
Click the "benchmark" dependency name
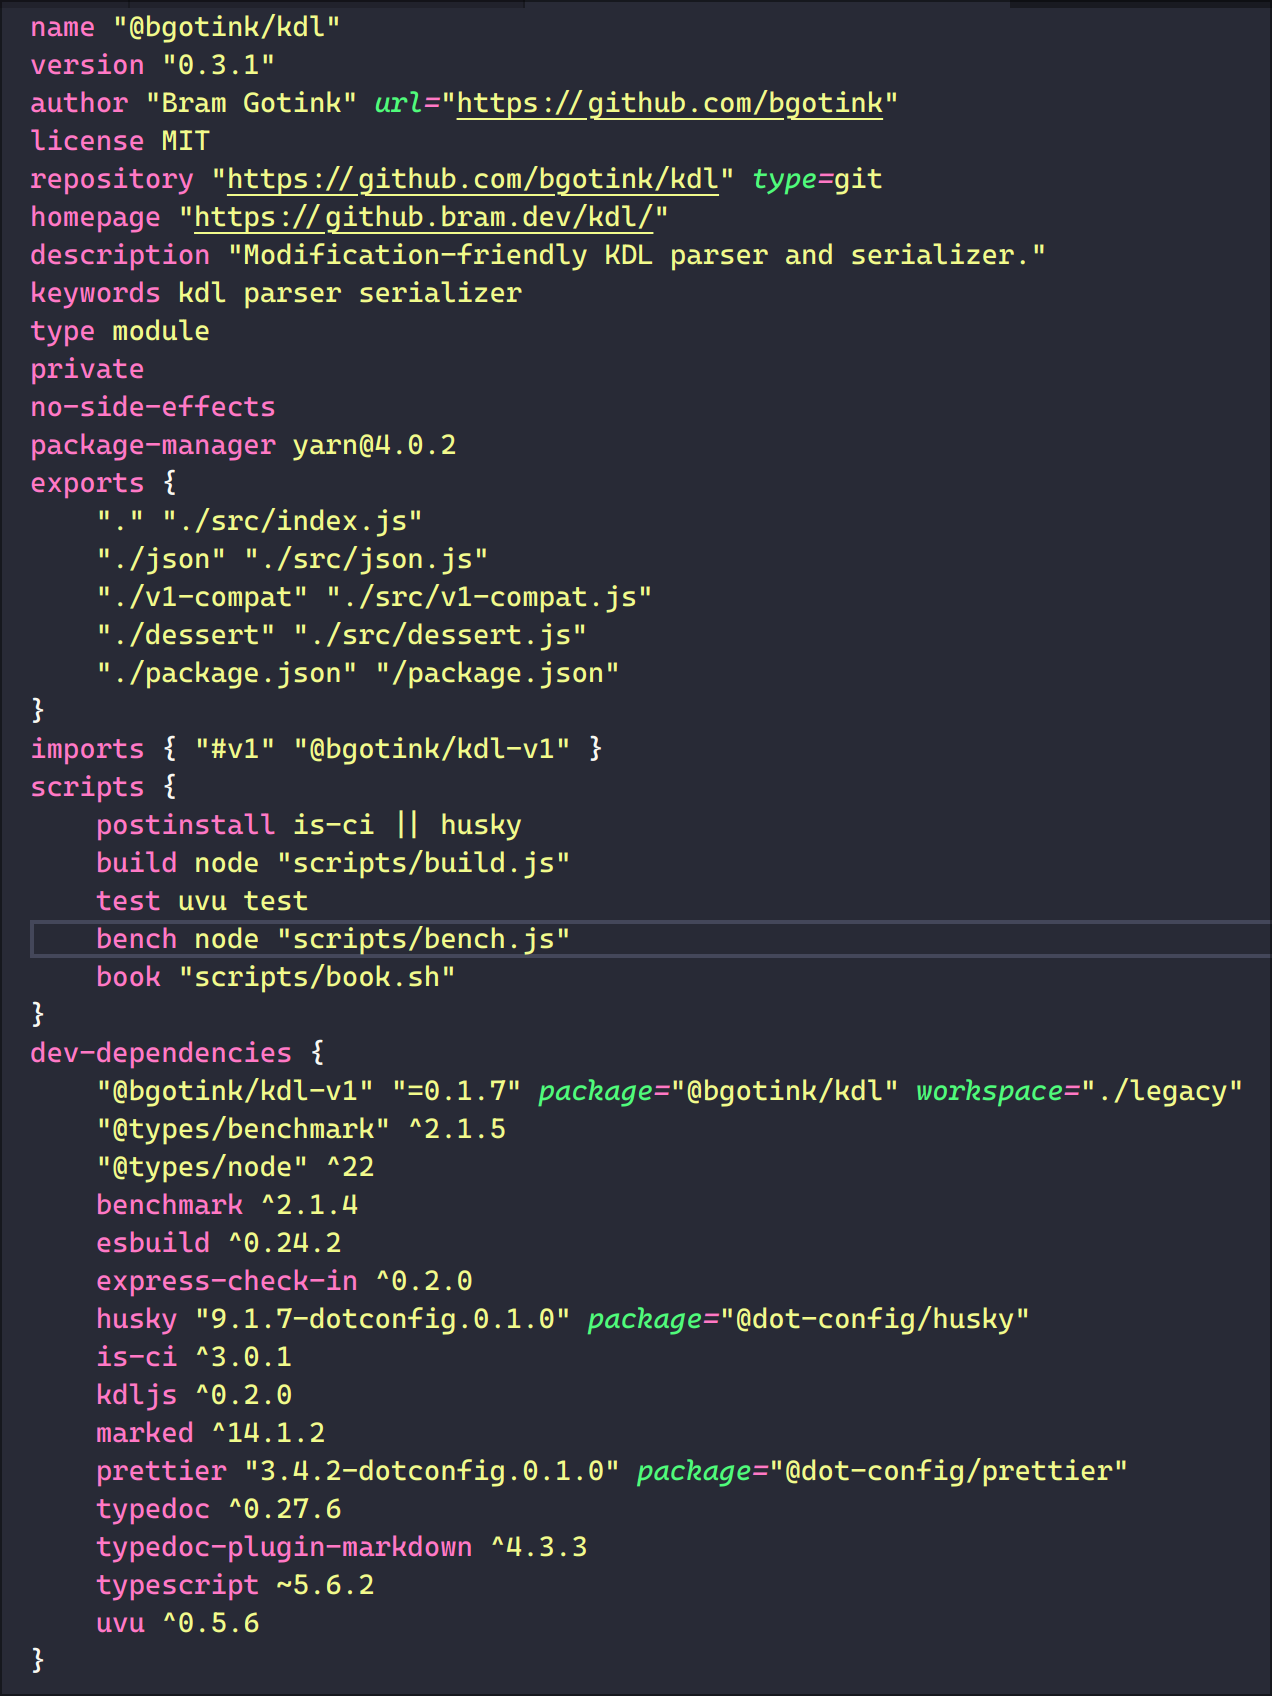click(169, 1205)
